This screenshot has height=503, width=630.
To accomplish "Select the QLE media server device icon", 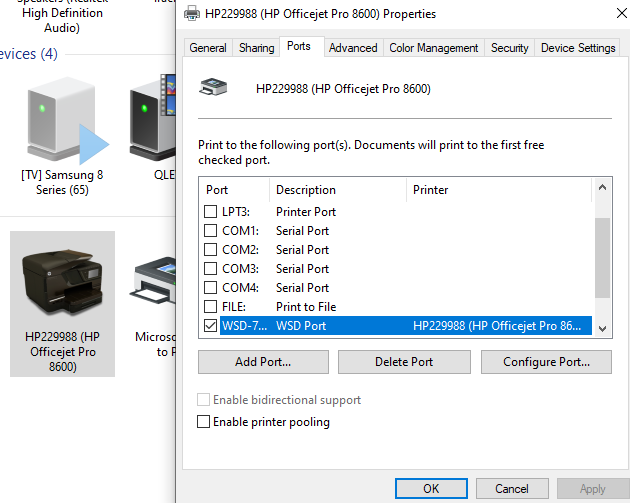I will [152, 117].
